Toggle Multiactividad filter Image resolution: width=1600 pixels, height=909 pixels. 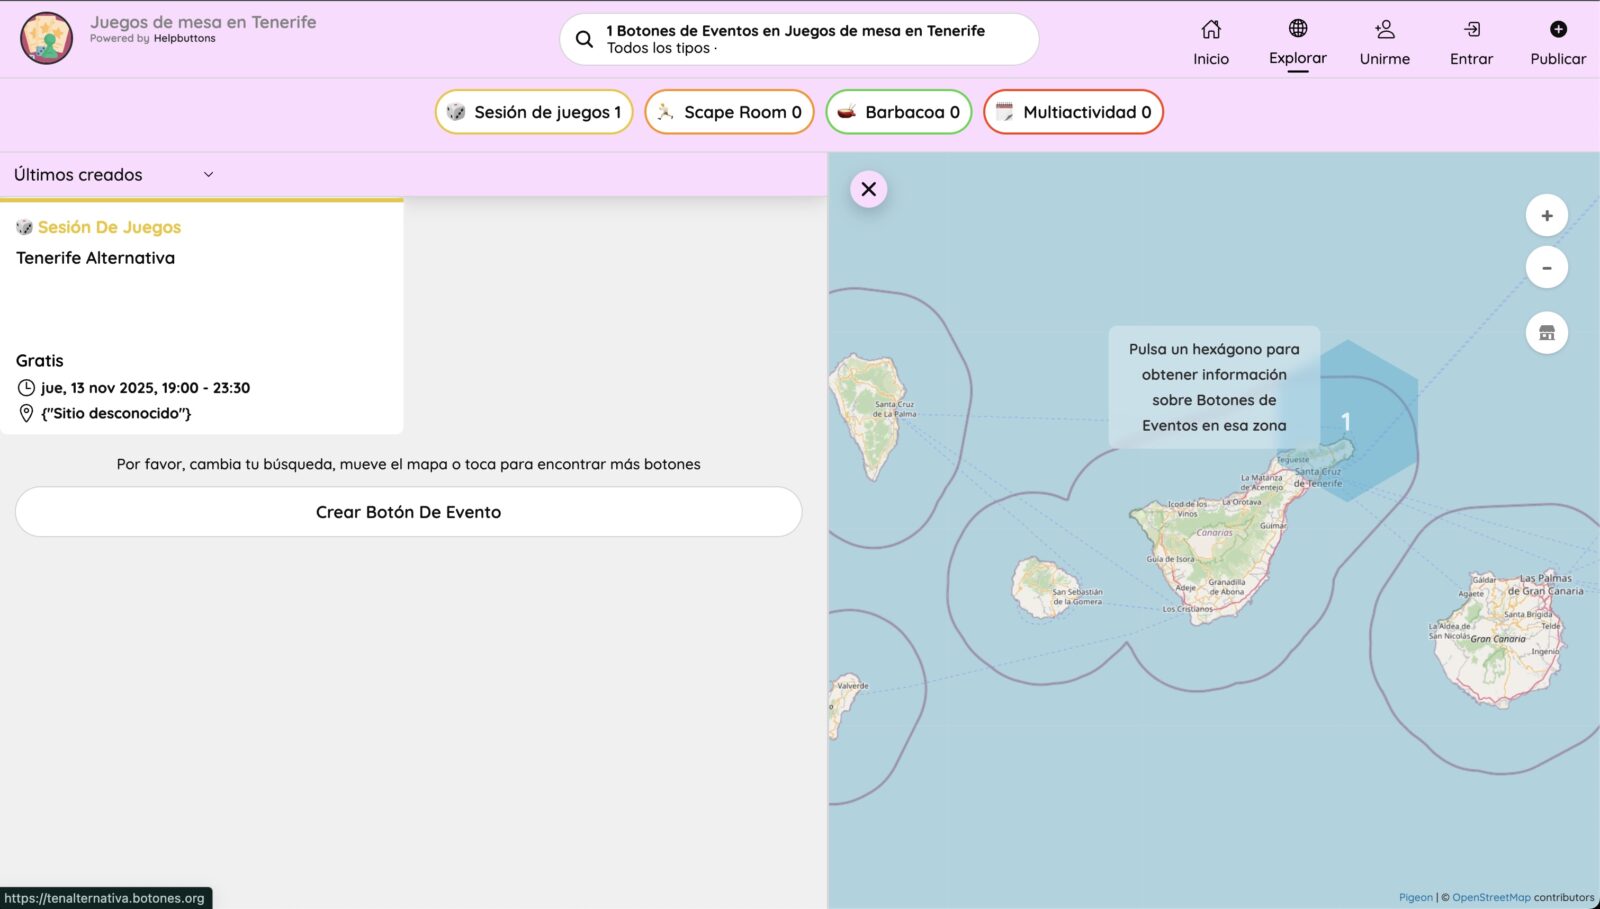click(x=1073, y=112)
